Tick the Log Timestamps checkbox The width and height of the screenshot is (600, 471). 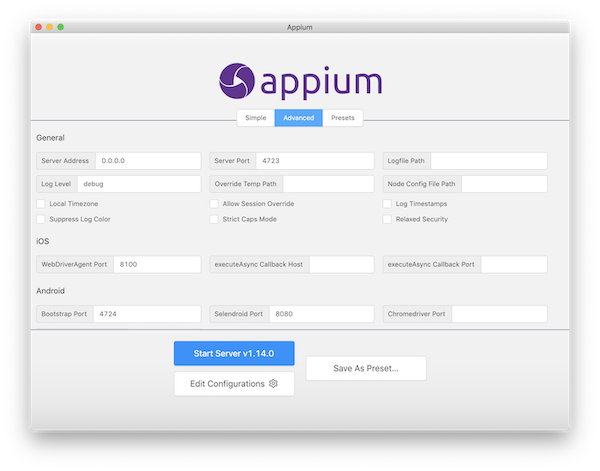pyautogui.click(x=387, y=204)
